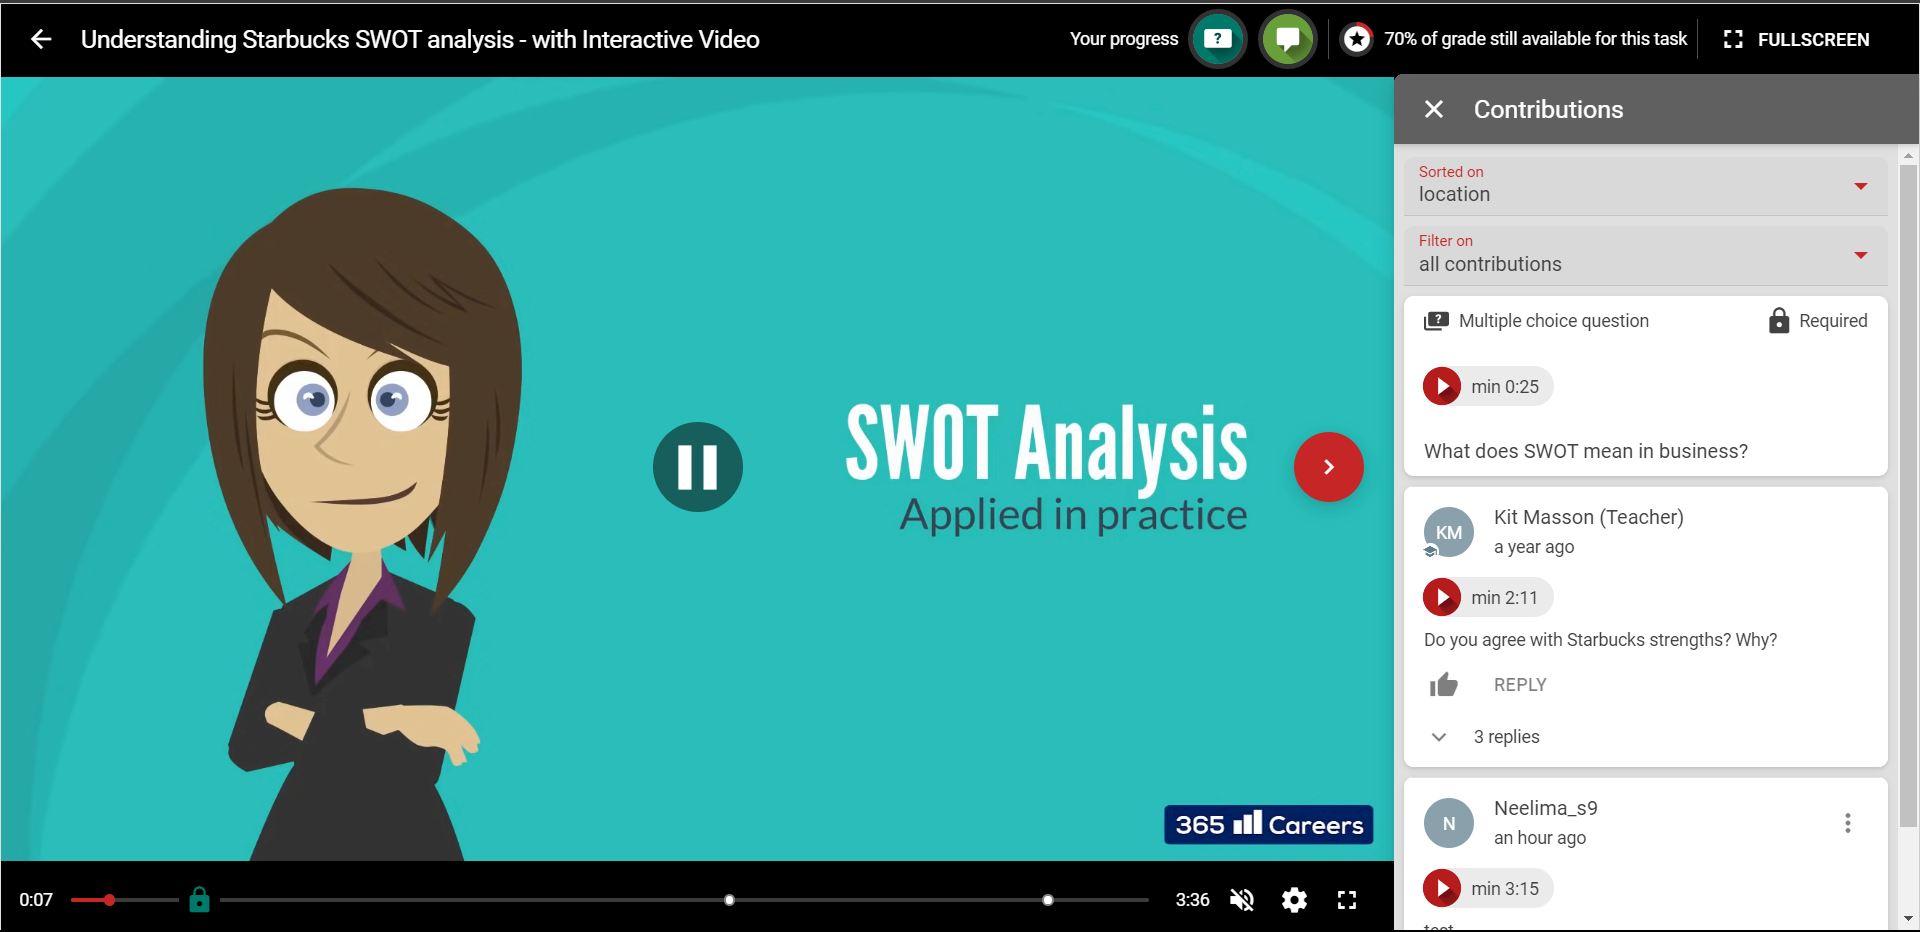Click the right timeline marker dot
The height and width of the screenshot is (932, 1920).
1048,900
